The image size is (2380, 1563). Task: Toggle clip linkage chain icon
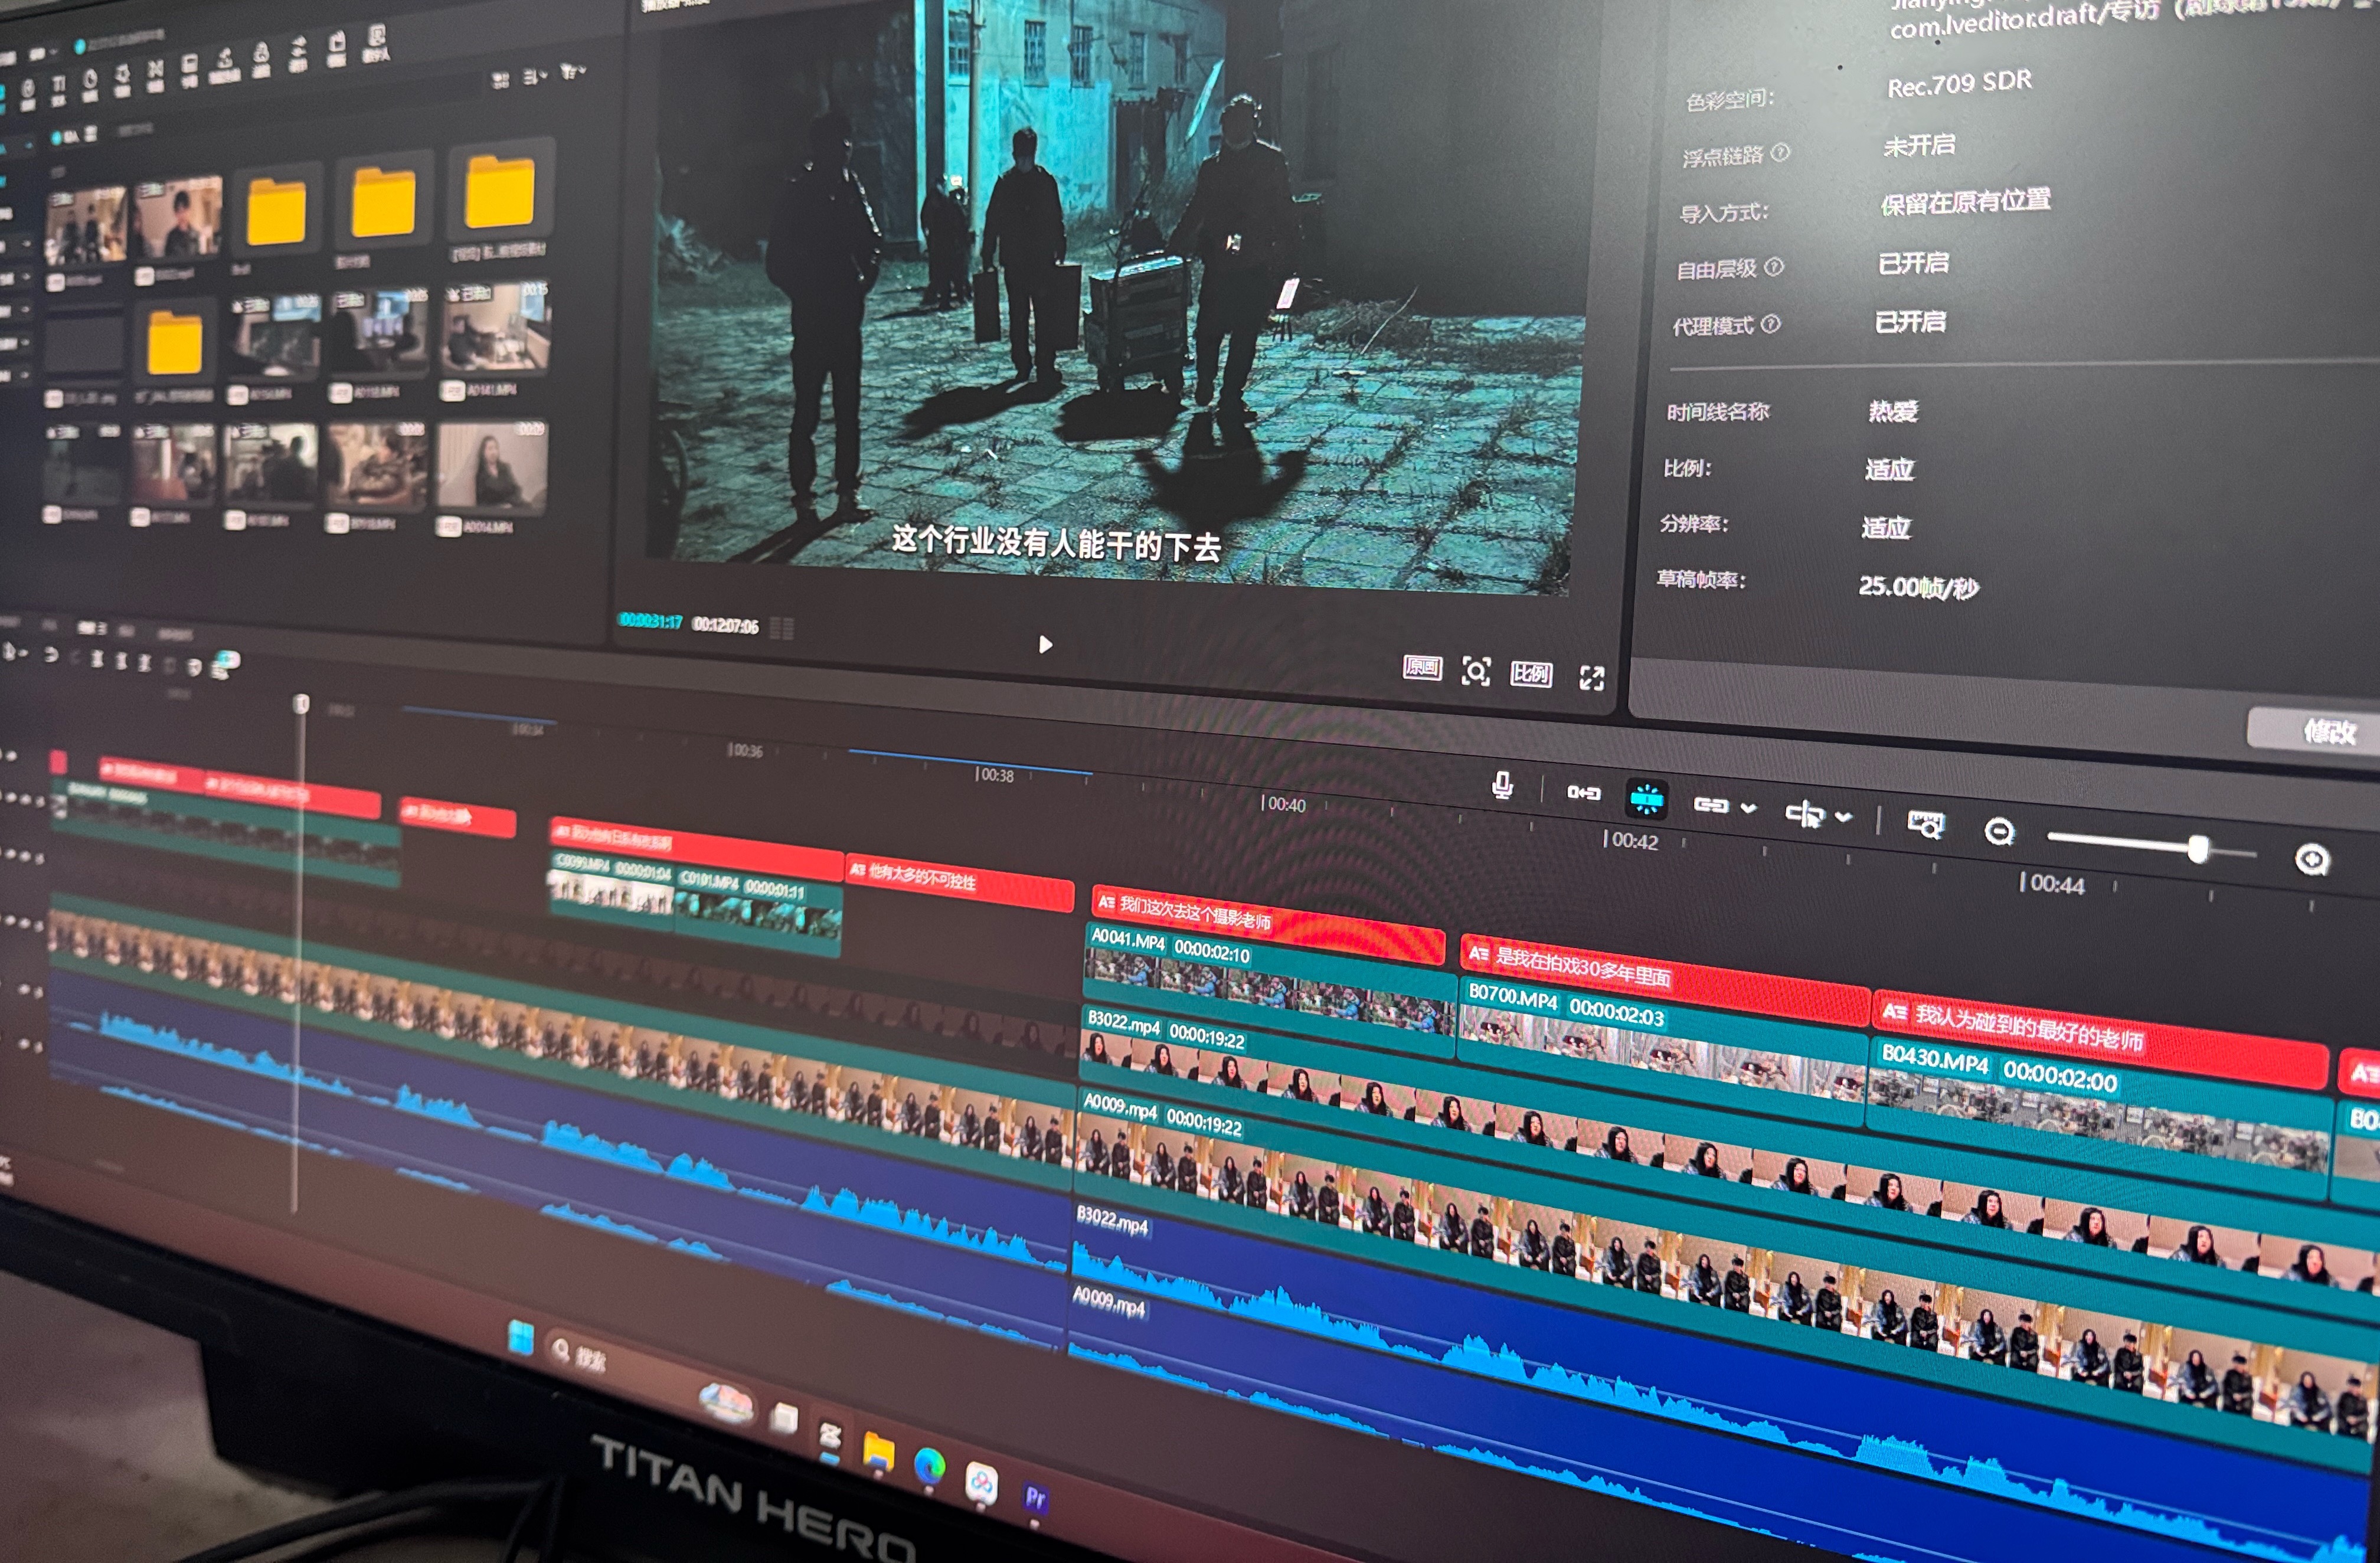tap(1711, 805)
